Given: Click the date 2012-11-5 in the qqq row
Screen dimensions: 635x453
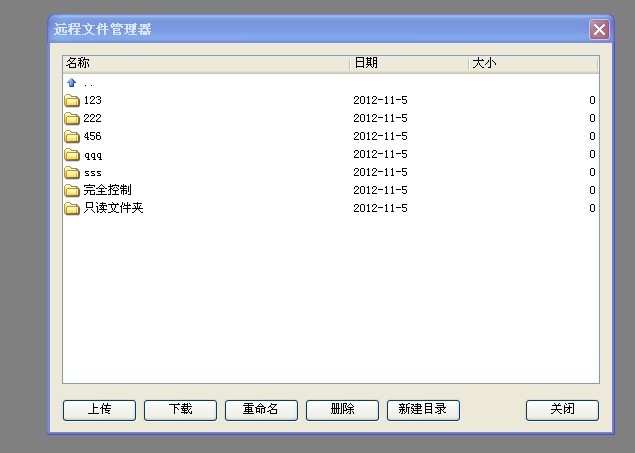Looking at the screenshot, I should click(x=380, y=154).
